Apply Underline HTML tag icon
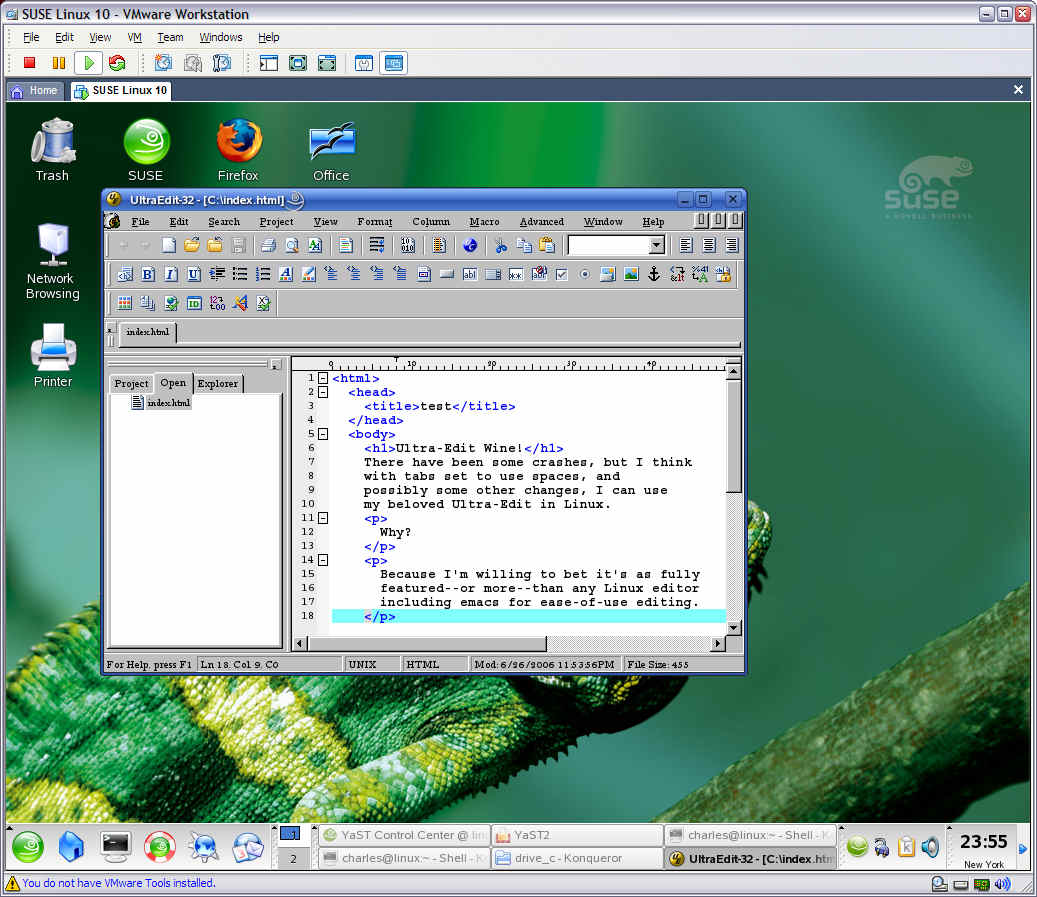 [x=193, y=274]
